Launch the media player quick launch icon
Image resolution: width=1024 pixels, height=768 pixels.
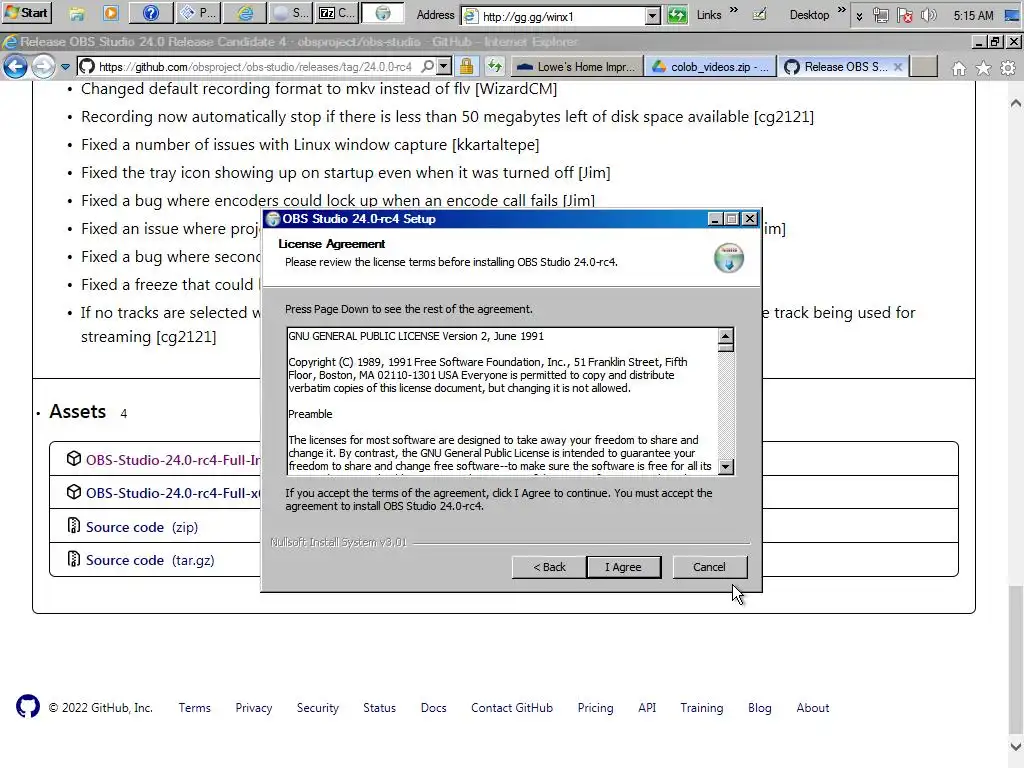coord(111,13)
